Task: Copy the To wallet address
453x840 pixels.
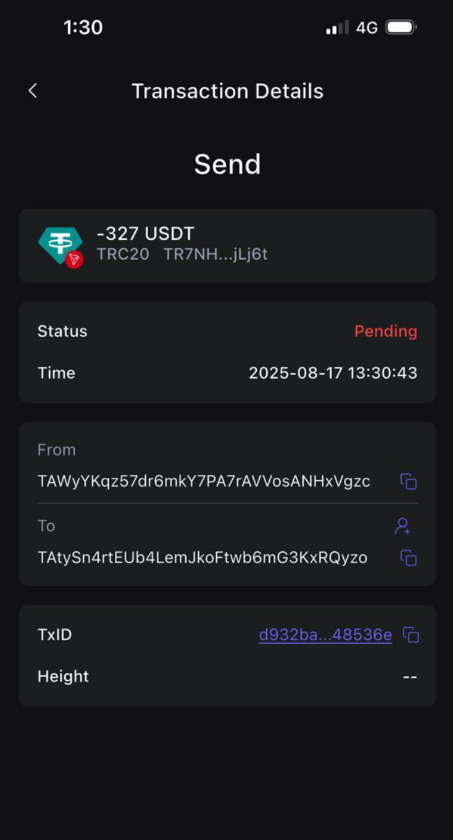Action: (409, 558)
